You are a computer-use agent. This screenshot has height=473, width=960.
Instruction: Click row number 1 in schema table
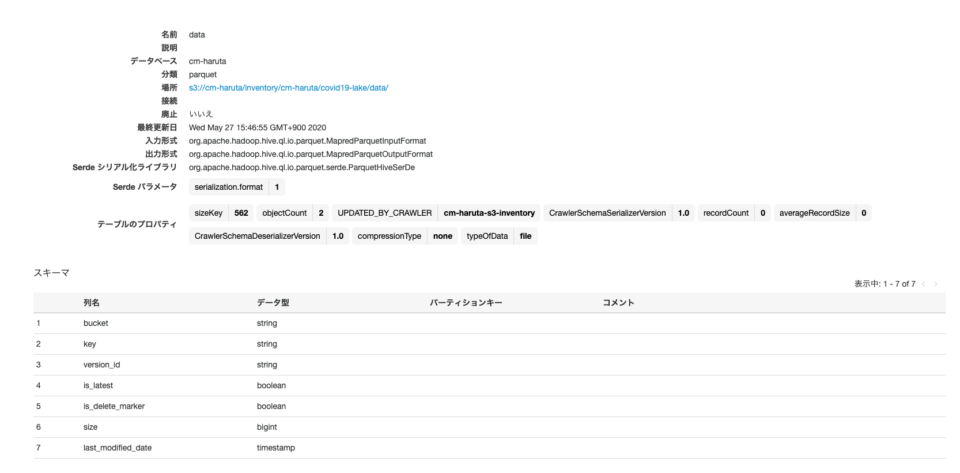pyautogui.click(x=38, y=323)
